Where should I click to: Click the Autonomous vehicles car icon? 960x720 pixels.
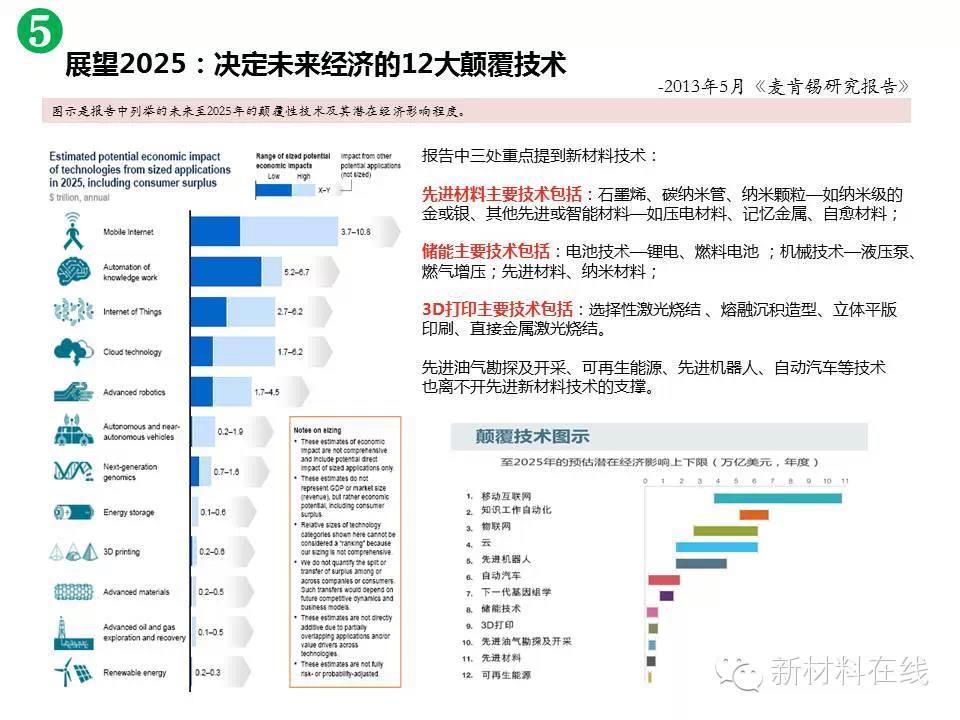tap(74, 432)
